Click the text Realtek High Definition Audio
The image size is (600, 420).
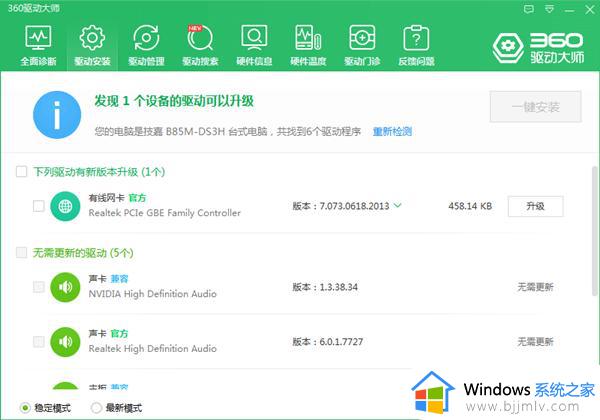(152, 348)
